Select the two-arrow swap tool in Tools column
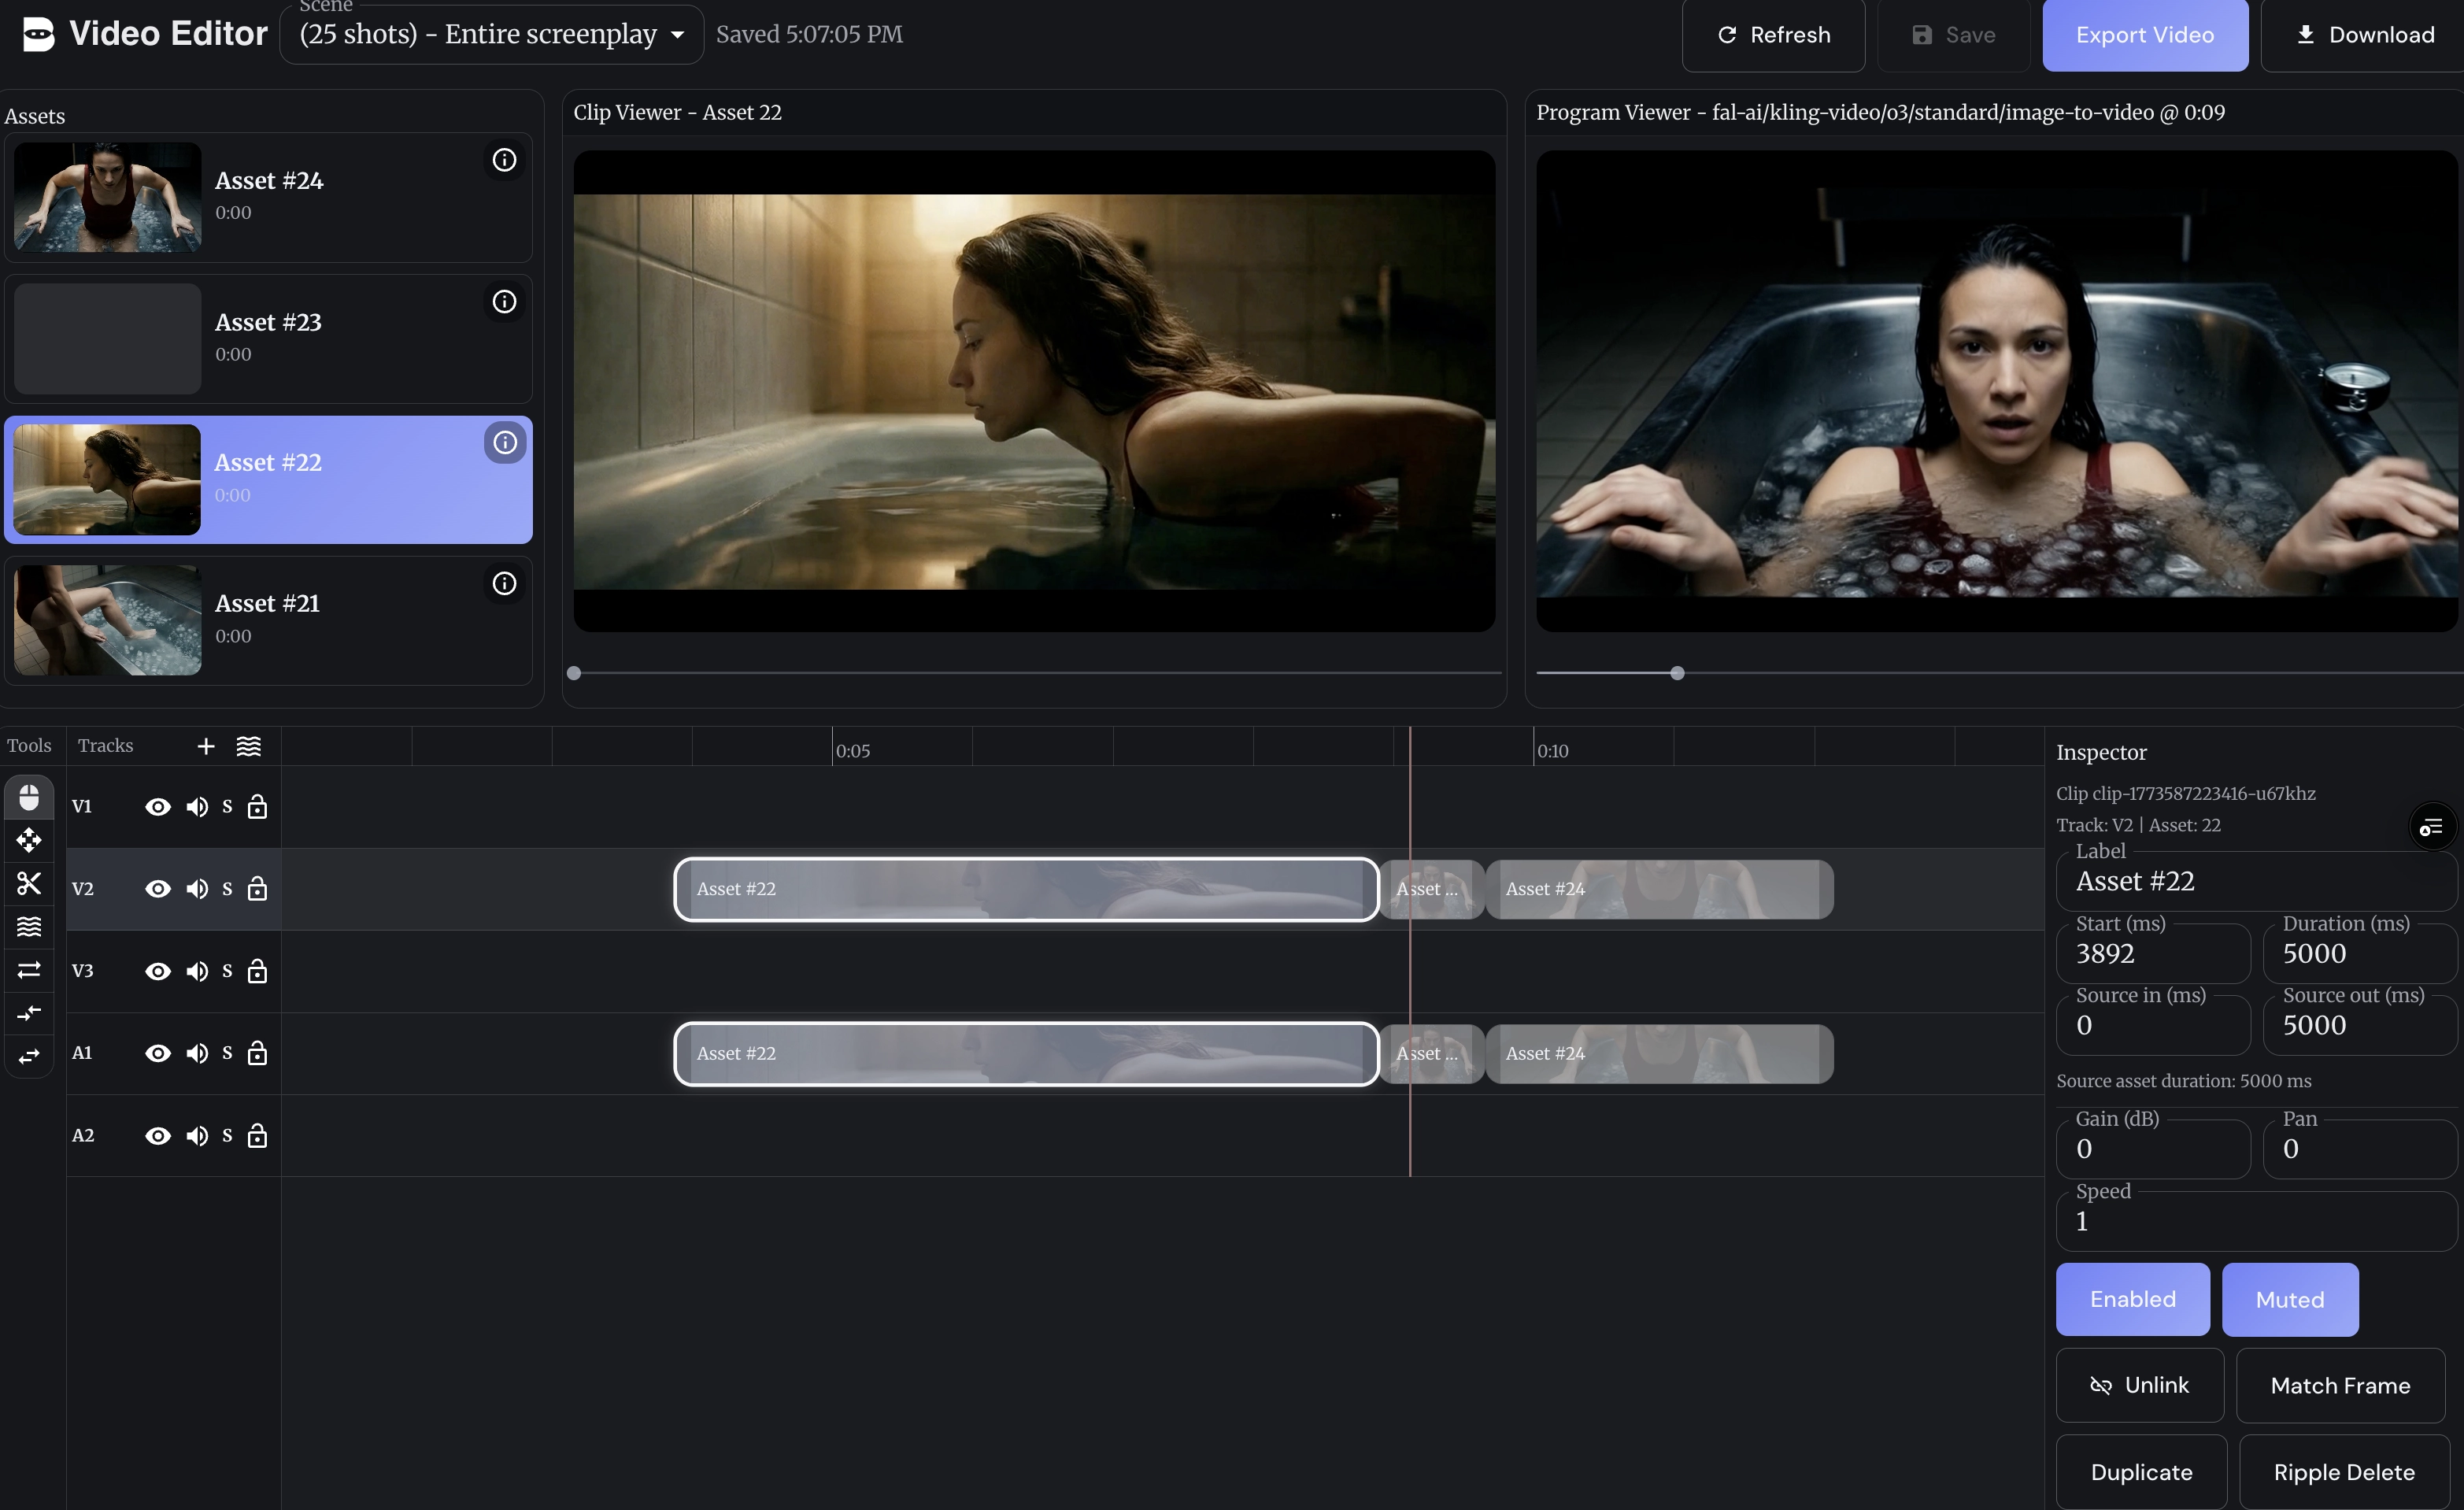The width and height of the screenshot is (2464, 1510). (x=29, y=970)
